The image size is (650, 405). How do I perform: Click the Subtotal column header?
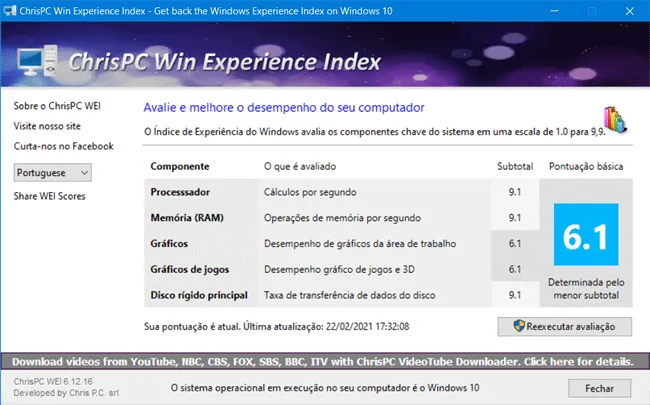tap(515, 166)
